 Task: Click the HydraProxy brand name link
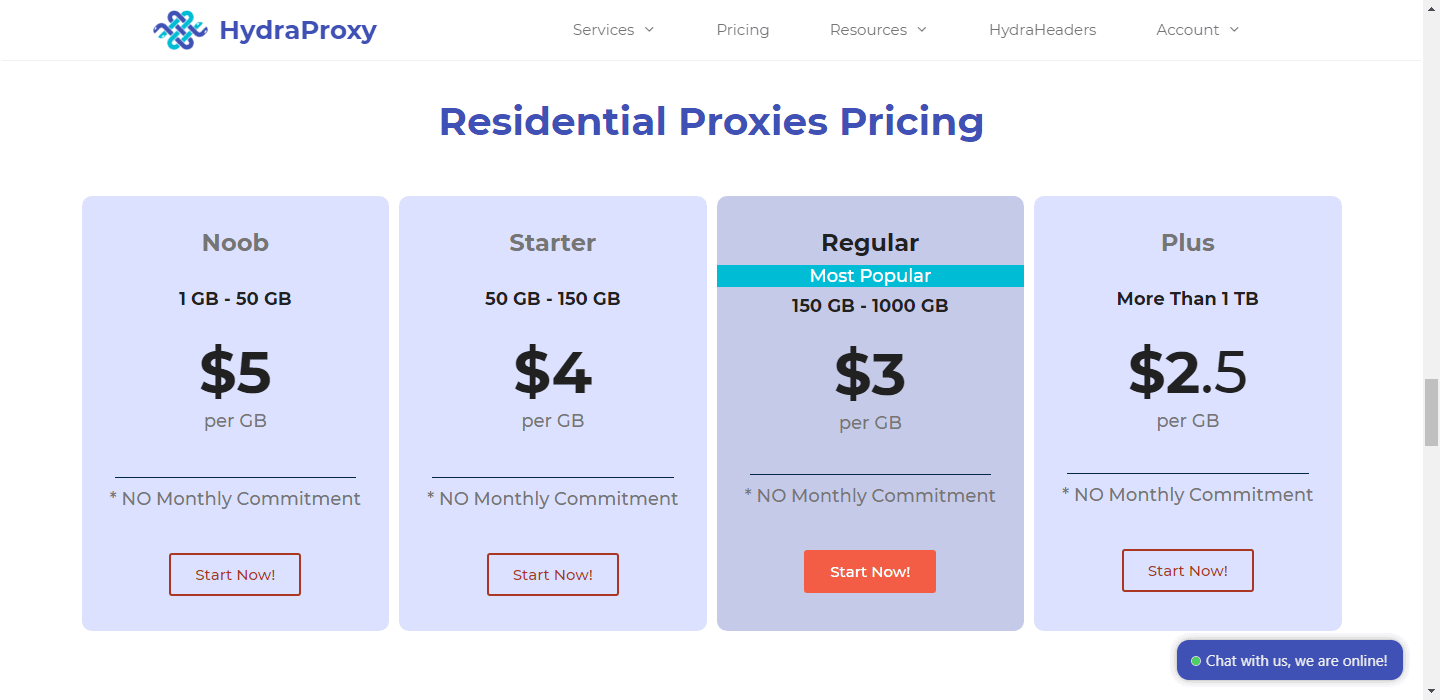298,30
